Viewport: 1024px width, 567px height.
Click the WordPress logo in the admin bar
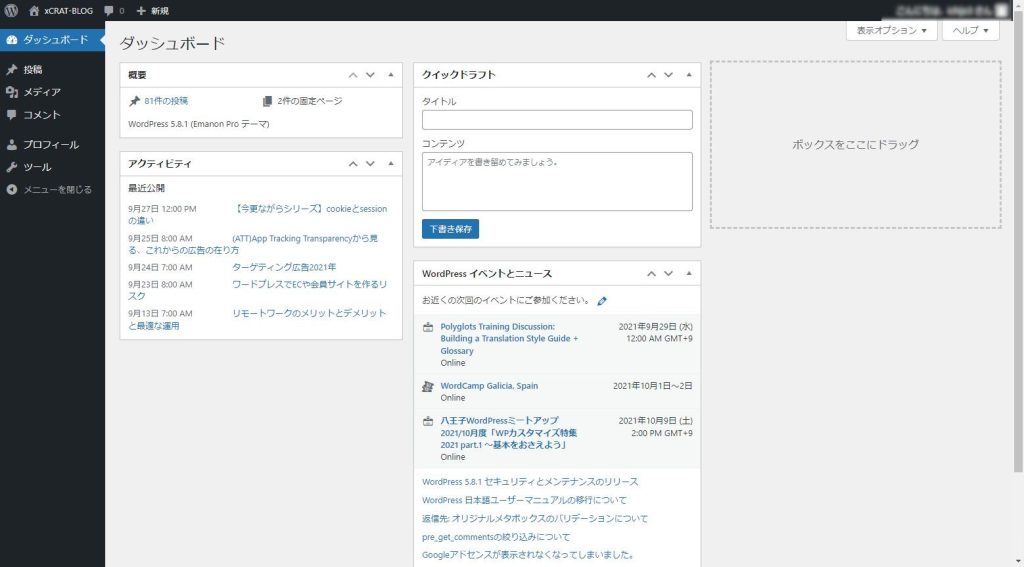(x=11, y=10)
